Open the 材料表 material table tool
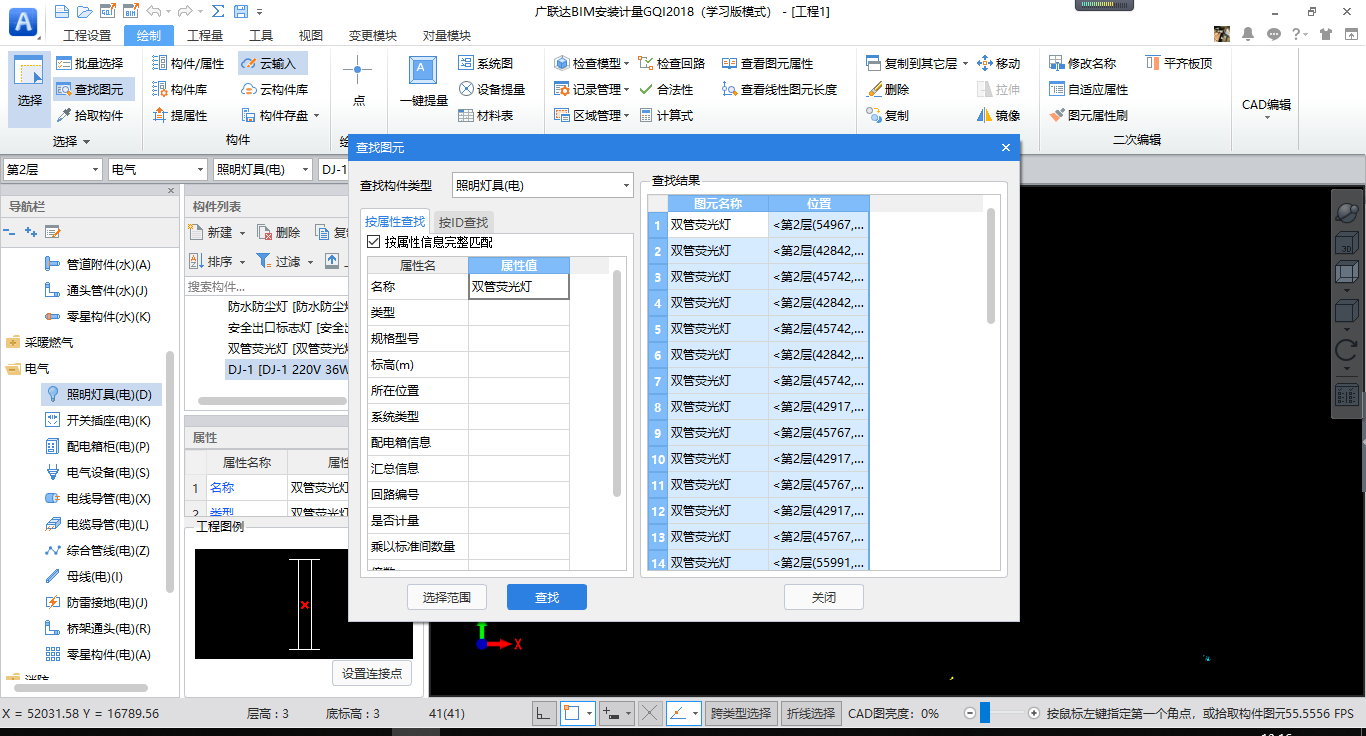This screenshot has width=1366, height=736. [486, 115]
